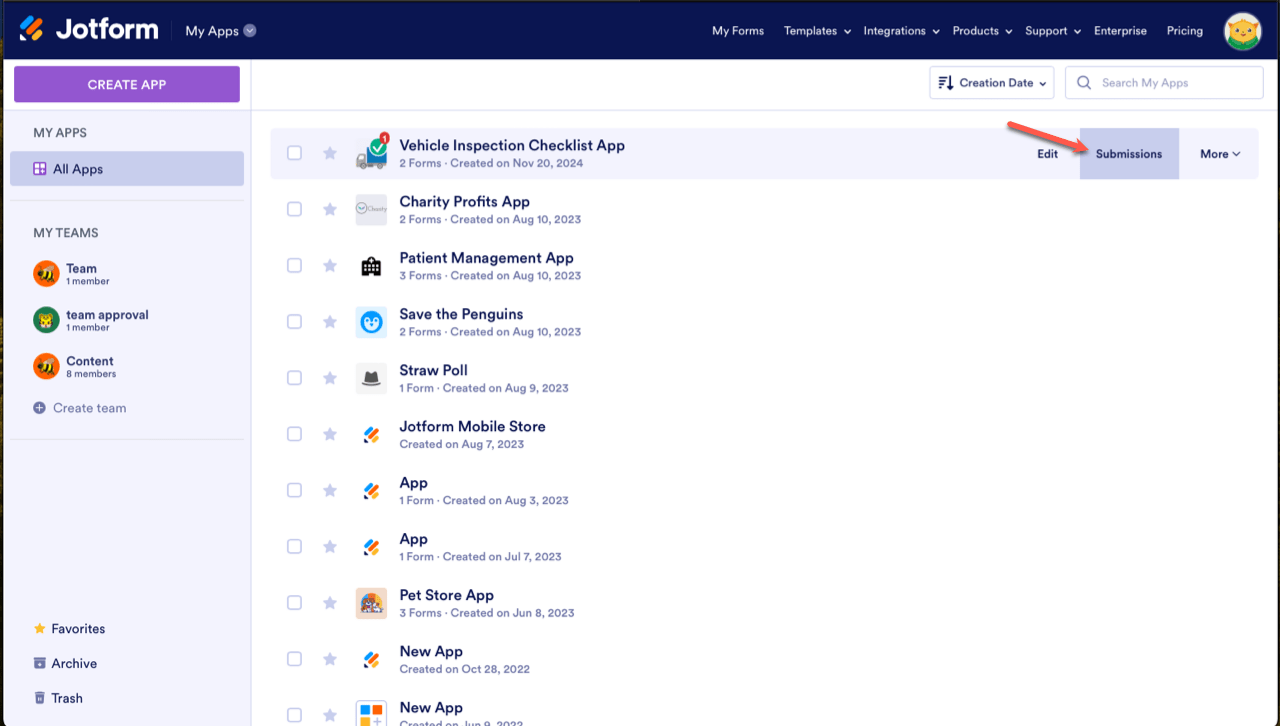The height and width of the screenshot is (726, 1280).
Task: Check the Jotform Mobile Store checkbox
Action: coord(294,434)
